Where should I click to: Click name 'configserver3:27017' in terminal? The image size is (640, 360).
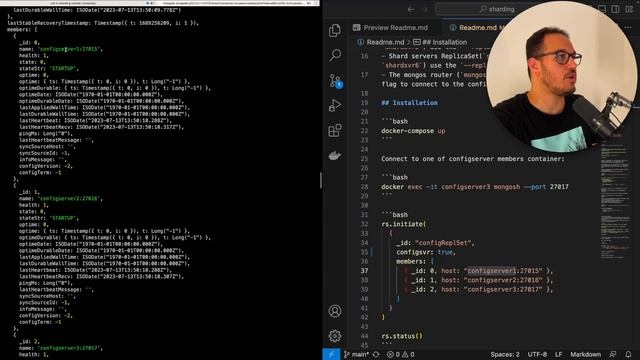point(69,348)
